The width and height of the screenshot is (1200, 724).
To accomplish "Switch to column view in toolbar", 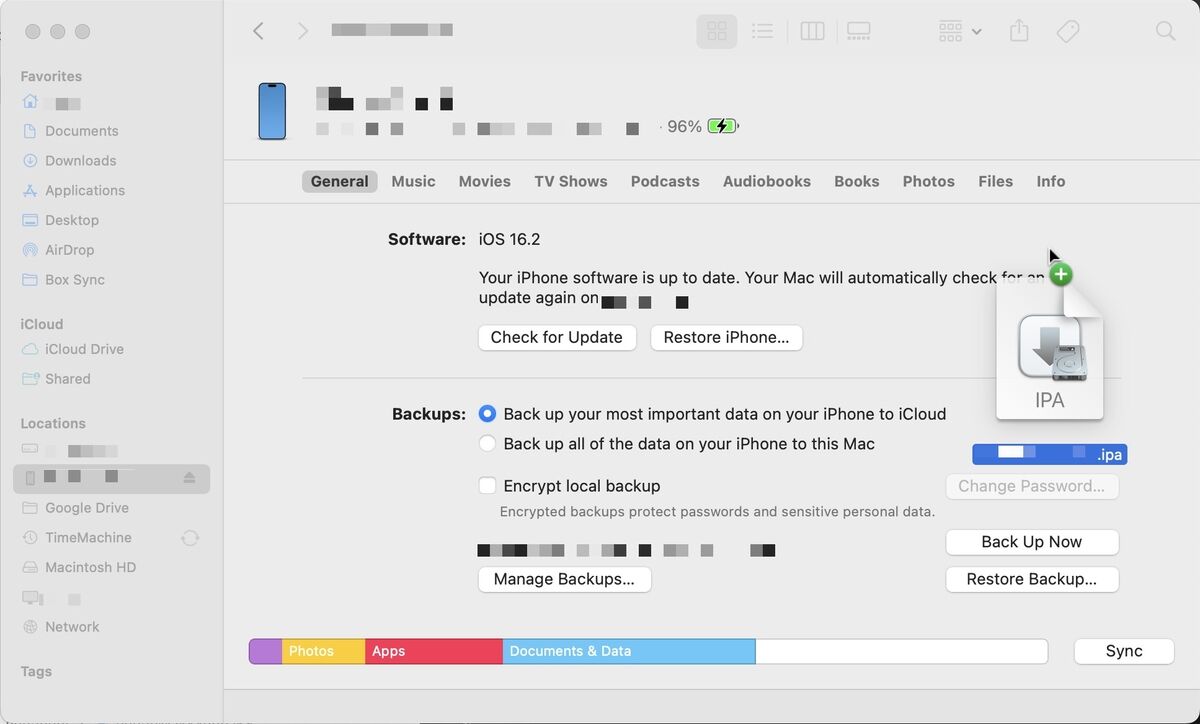I will point(812,31).
